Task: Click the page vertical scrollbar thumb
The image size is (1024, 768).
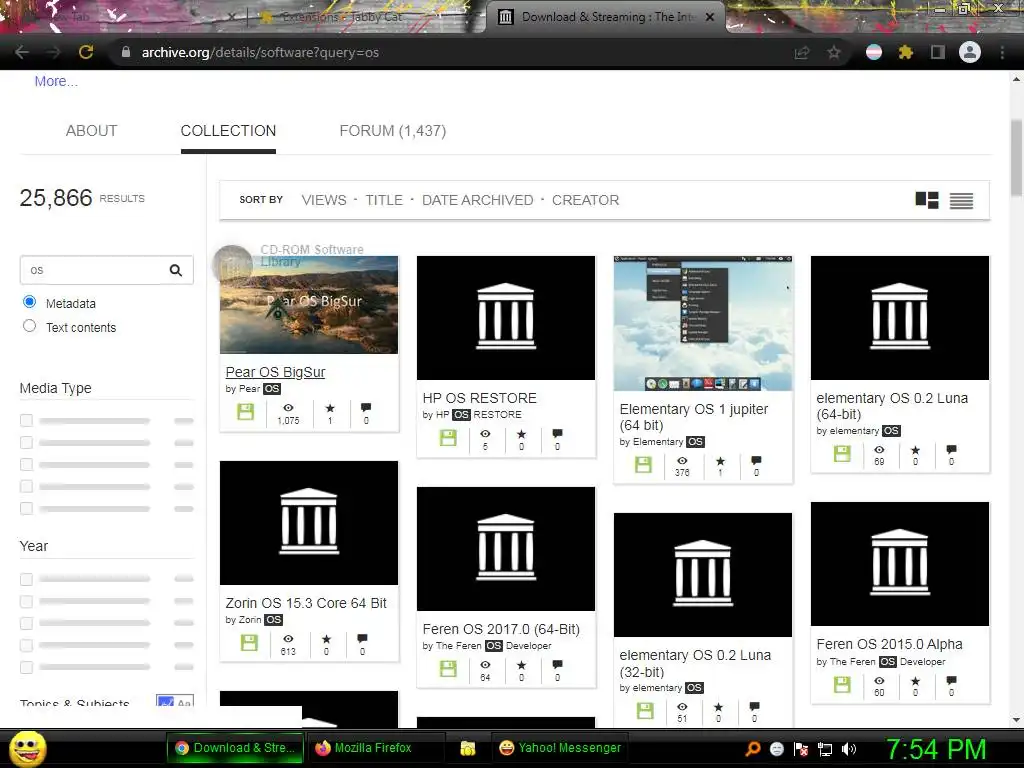Action: point(1016,157)
